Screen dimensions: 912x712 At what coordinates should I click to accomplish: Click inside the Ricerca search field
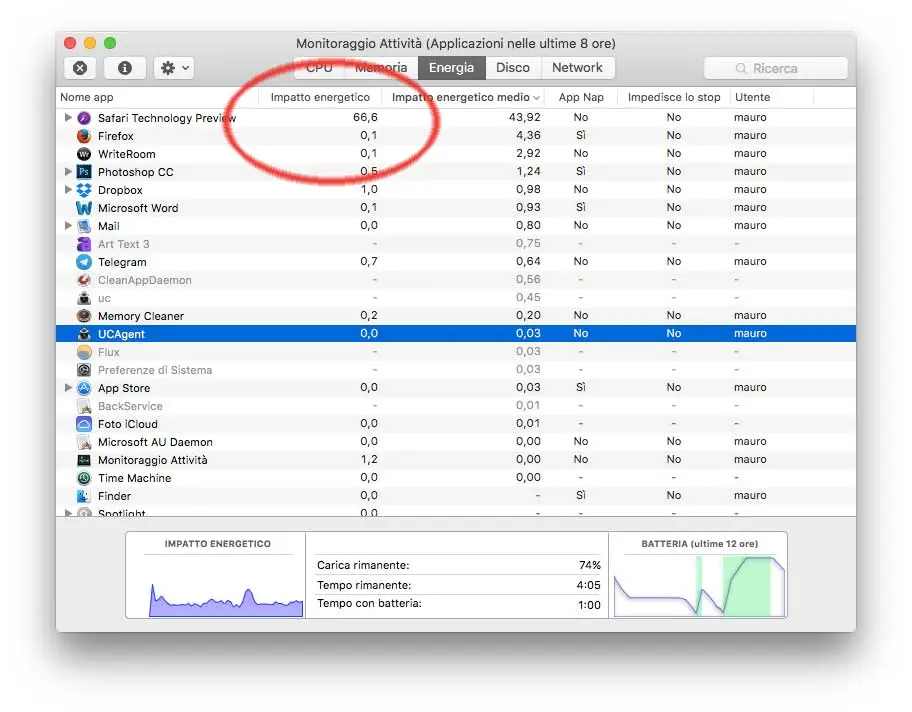[x=776, y=67]
